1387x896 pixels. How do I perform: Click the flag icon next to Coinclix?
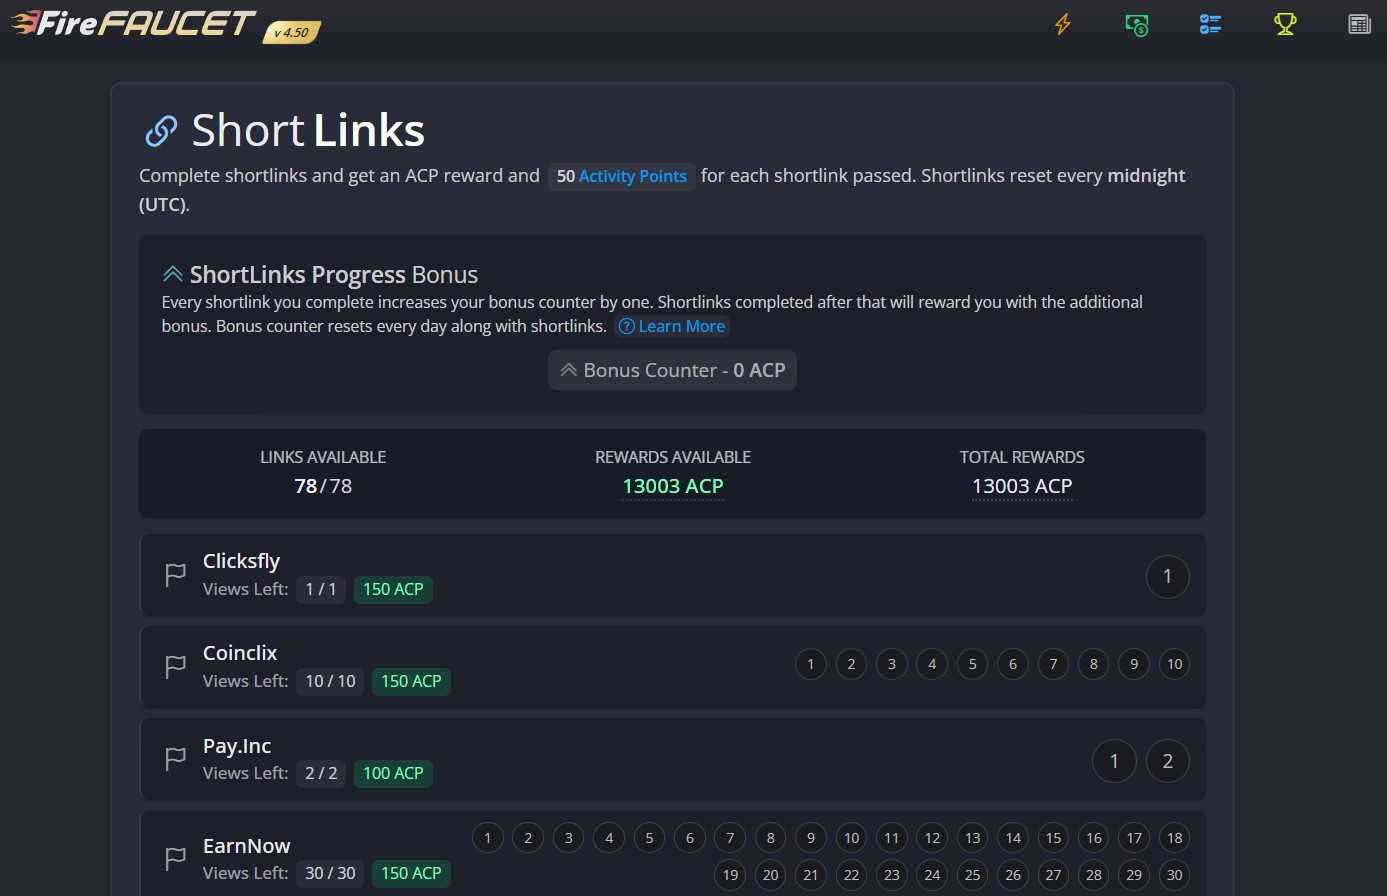[175, 667]
